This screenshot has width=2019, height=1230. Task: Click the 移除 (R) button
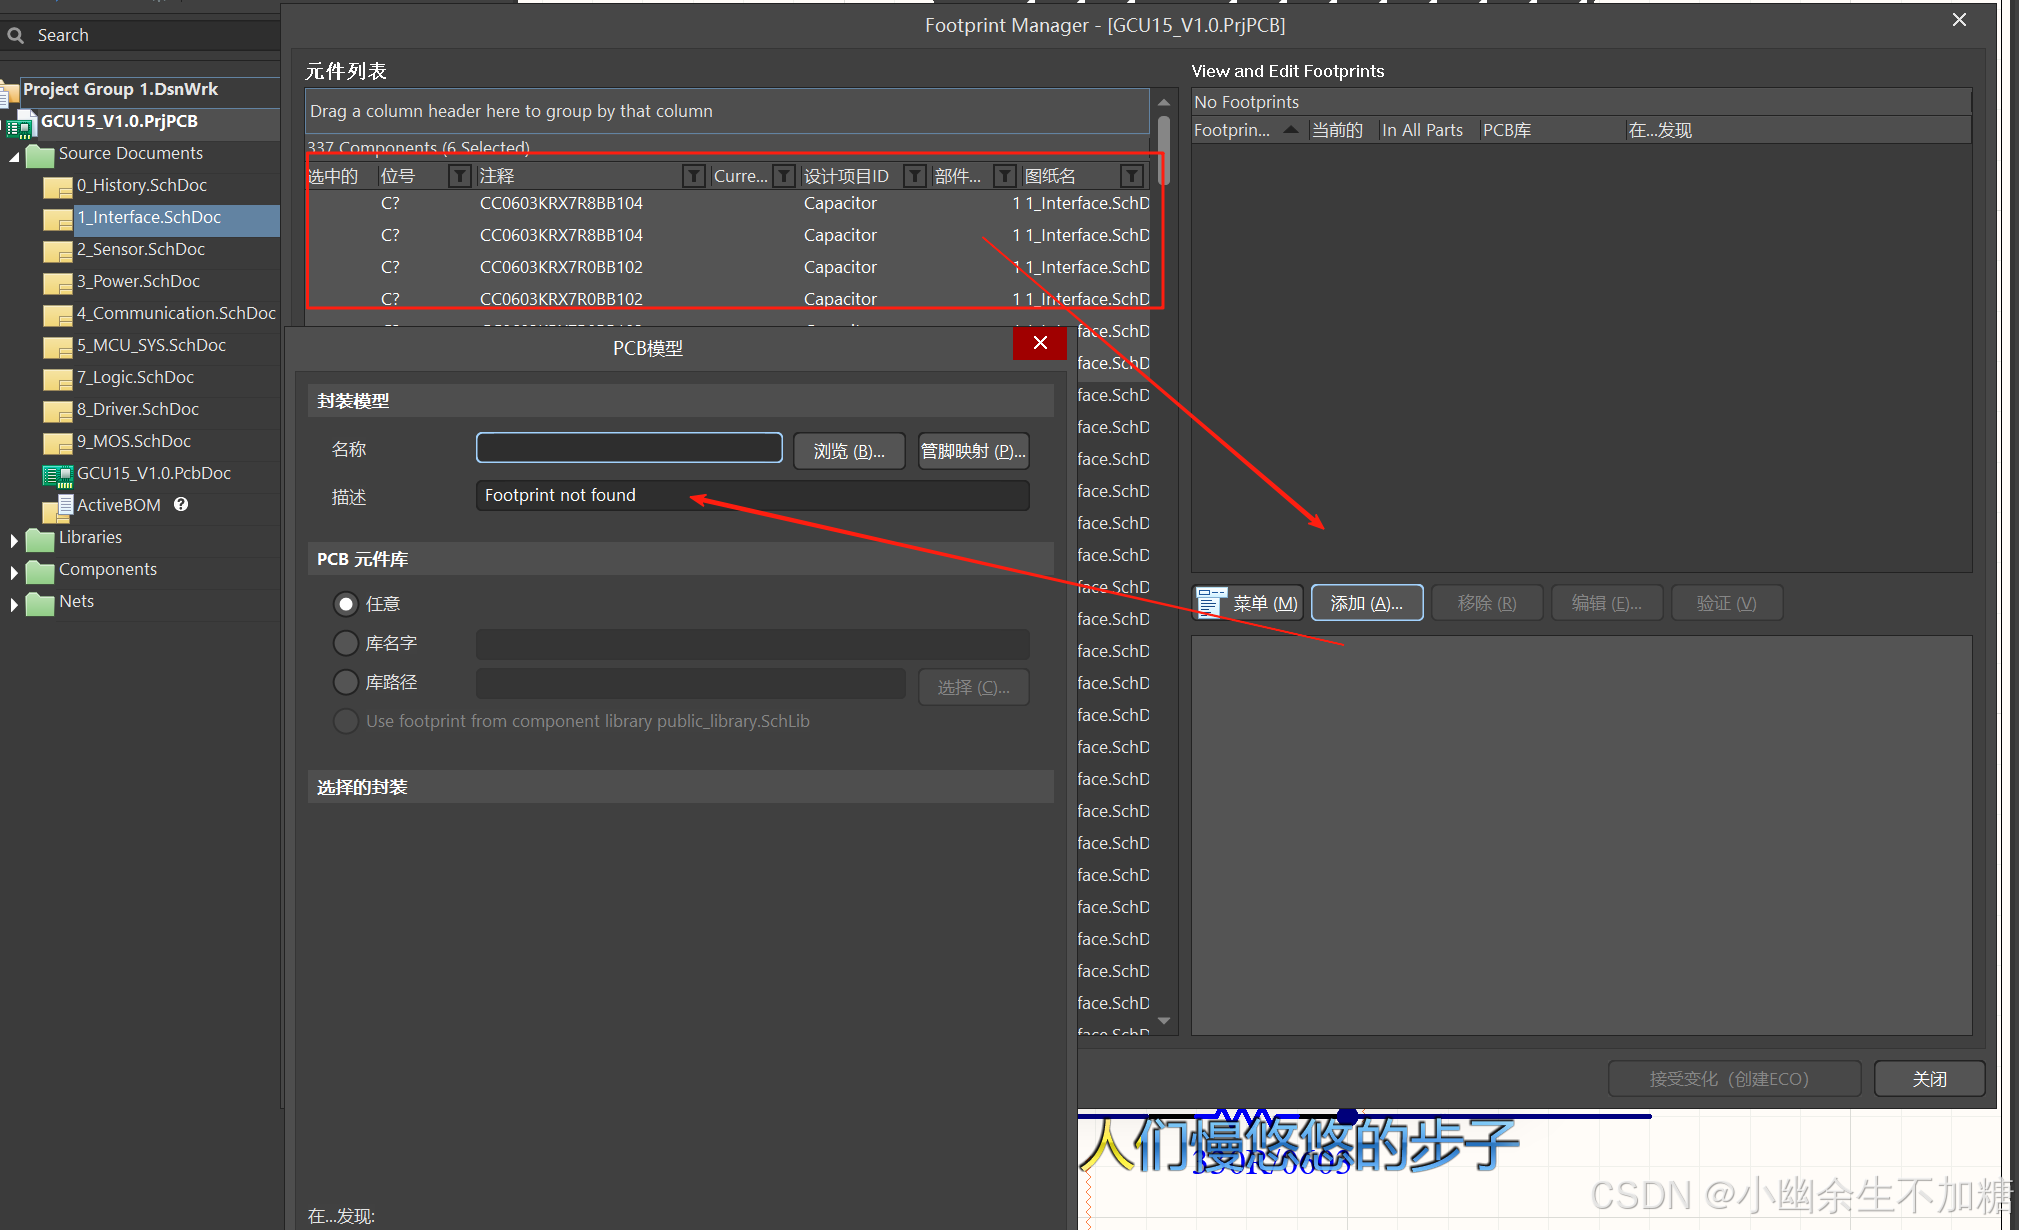[1487, 603]
